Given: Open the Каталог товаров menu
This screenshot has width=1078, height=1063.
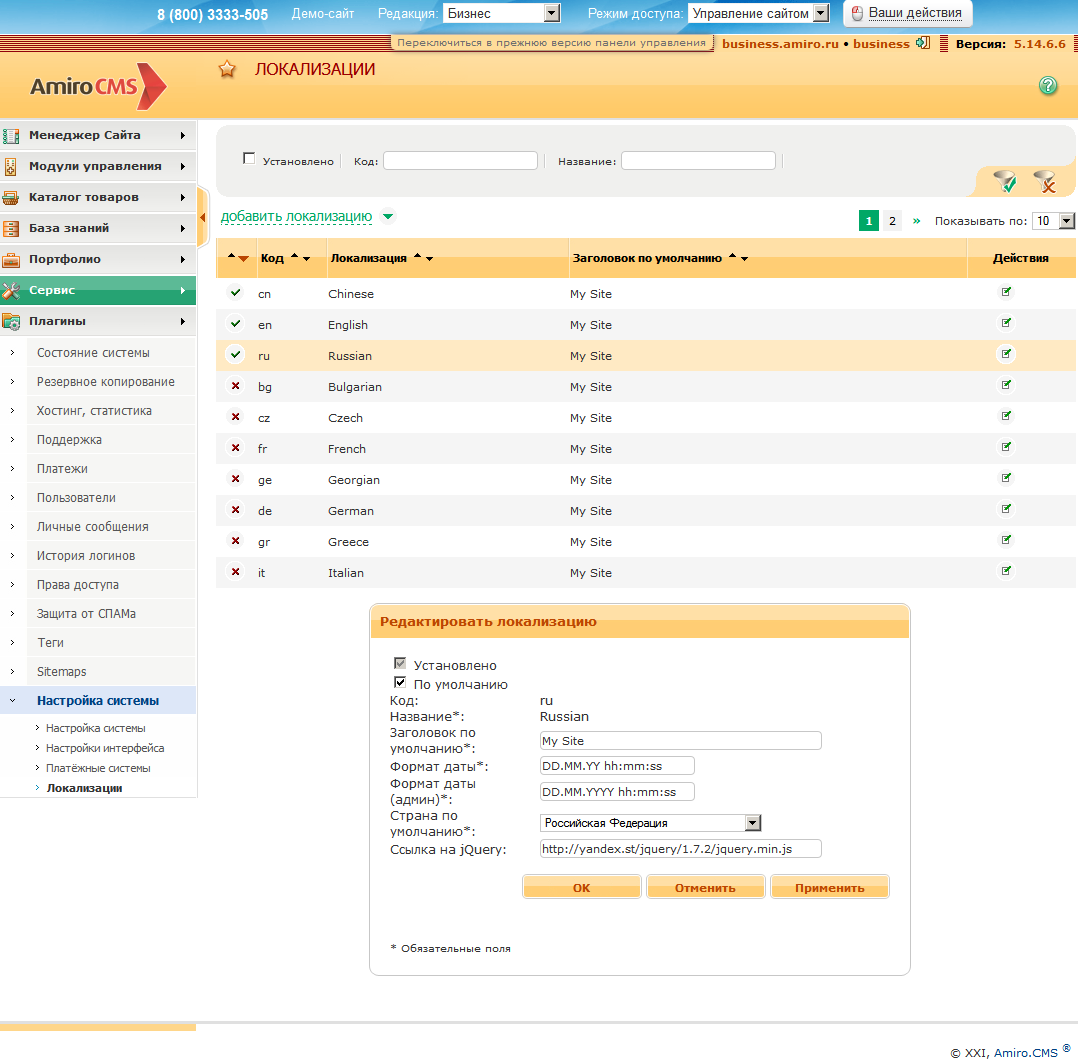Looking at the screenshot, I should pos(97,197).
